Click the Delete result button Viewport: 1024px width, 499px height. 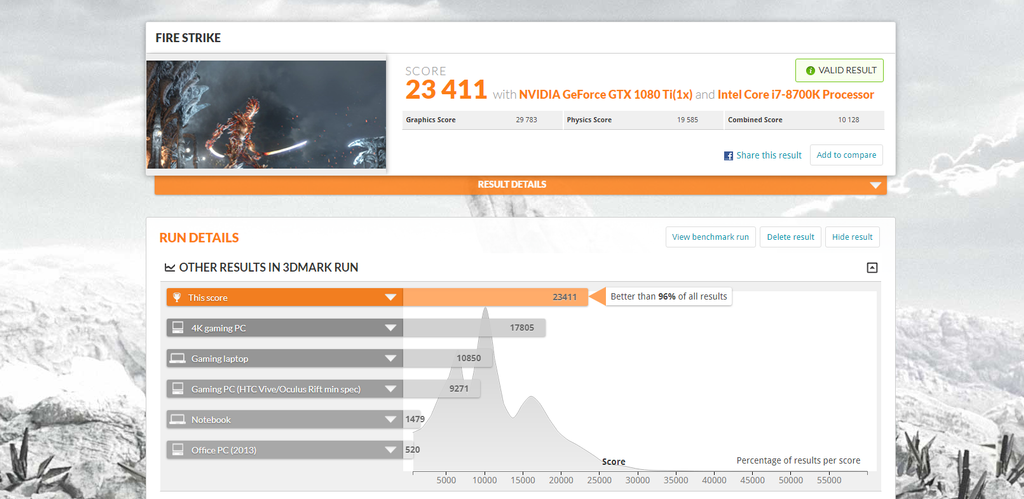pyautogui.click(x=790, y=237)
